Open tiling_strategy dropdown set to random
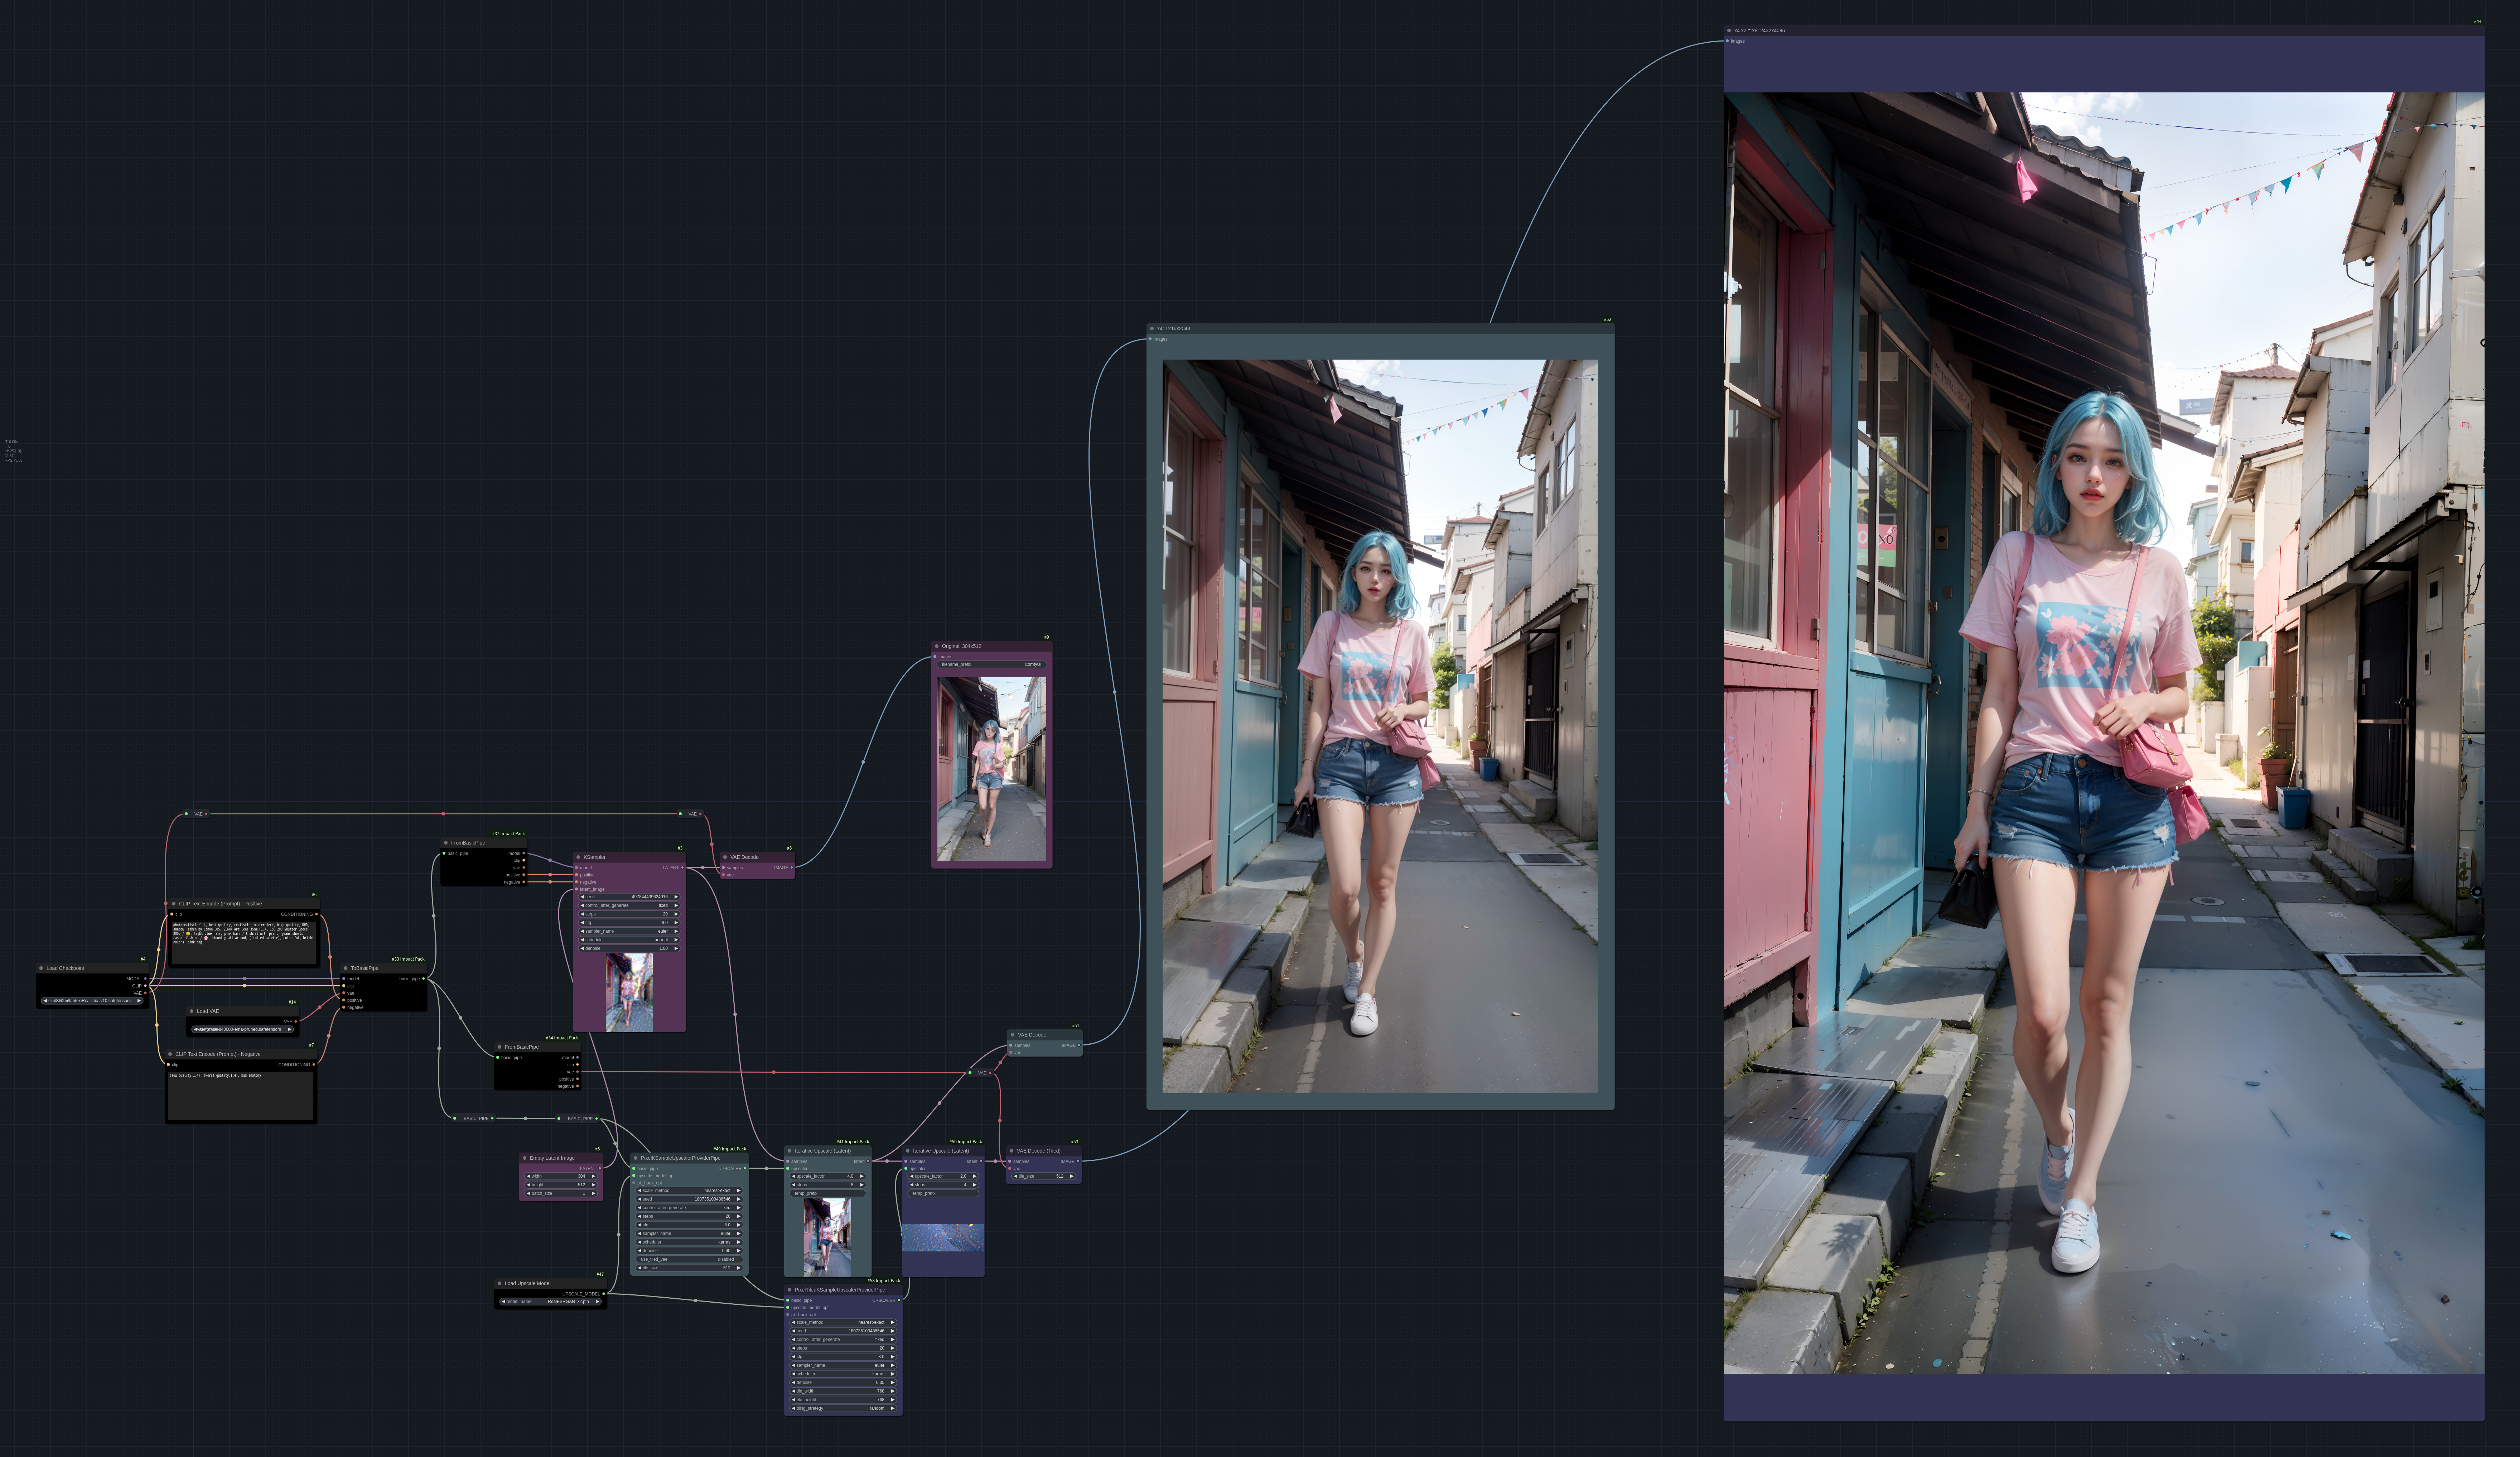The image size is (2520, 1457). (843, 1408)
